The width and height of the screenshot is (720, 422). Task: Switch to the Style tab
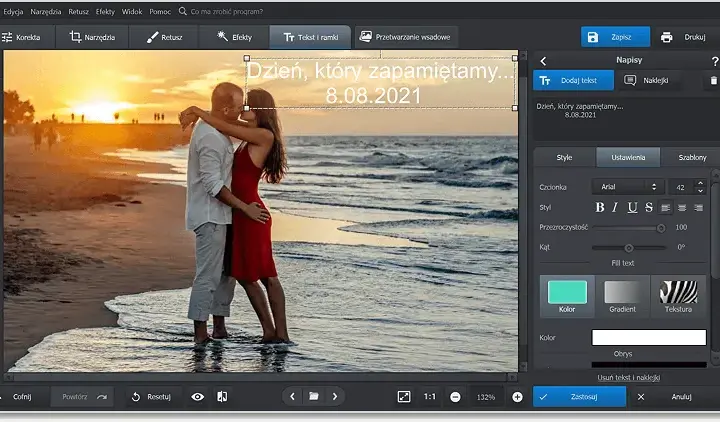(x=564, y=157)
